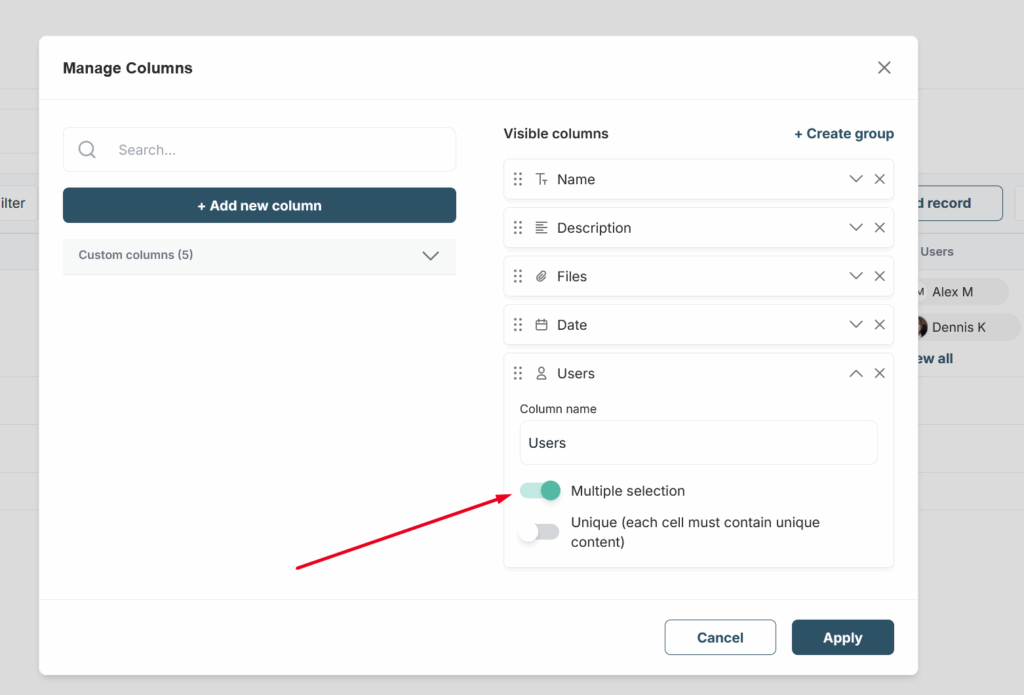The height and width of the screenshot is (695, 1024).
Task: Cancel the column management dialog
Action: click(720, 638)
